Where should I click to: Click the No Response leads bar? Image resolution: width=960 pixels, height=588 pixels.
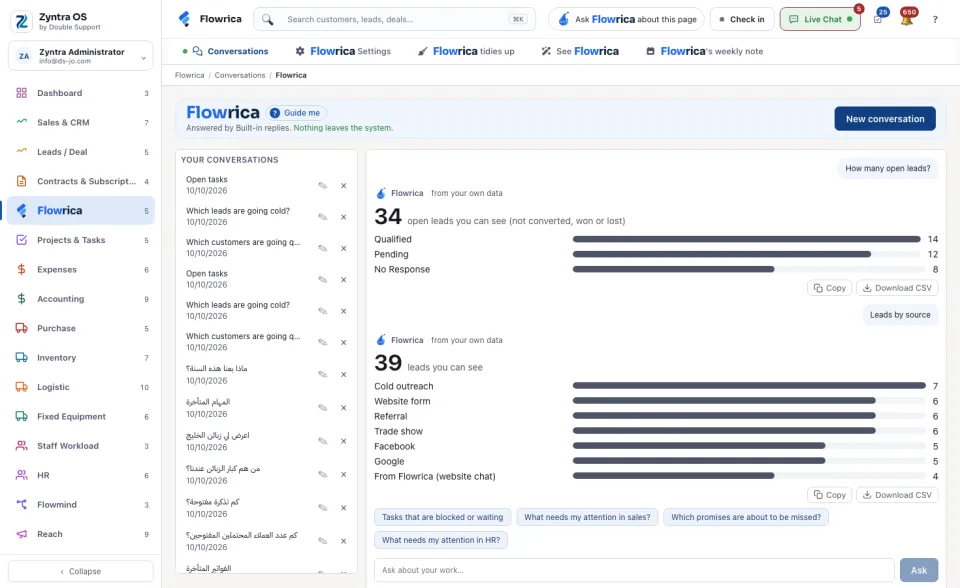coord(673,270)
